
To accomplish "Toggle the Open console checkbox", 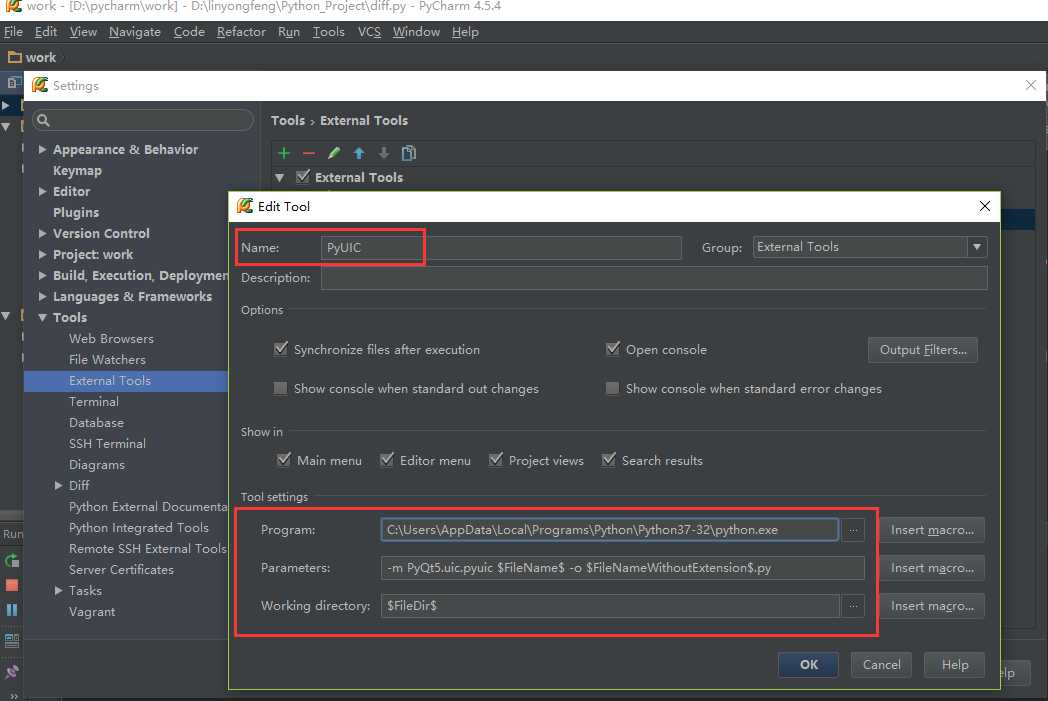I will [612, 349].
